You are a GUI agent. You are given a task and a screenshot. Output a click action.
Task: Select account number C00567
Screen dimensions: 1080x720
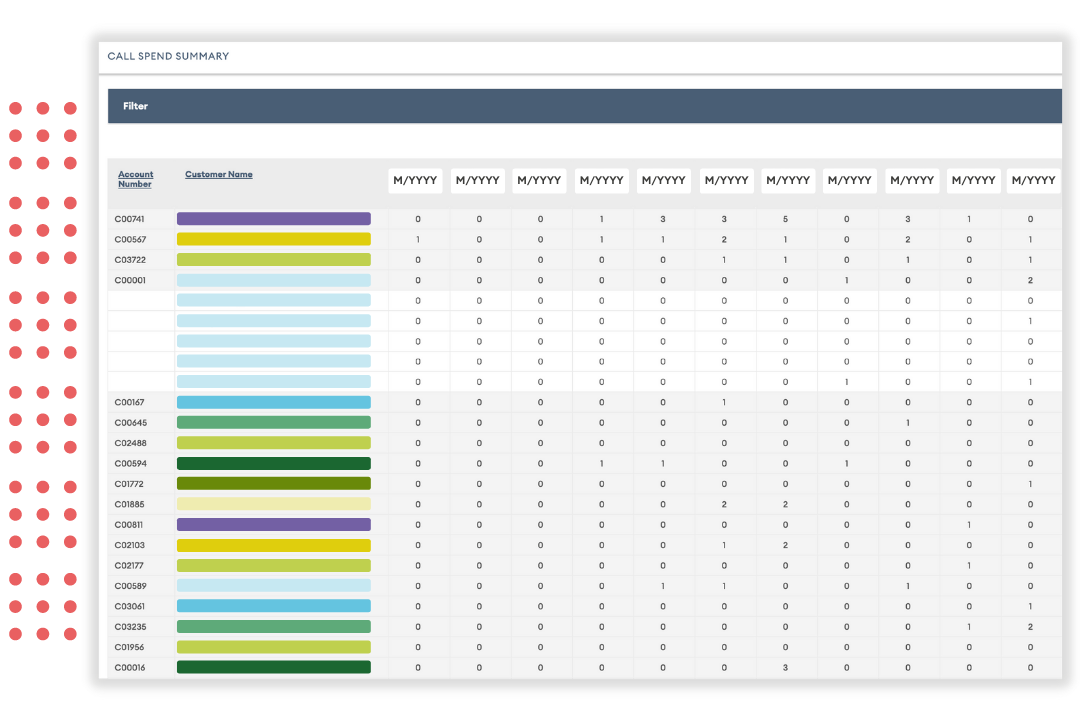(x=129, y=239)
